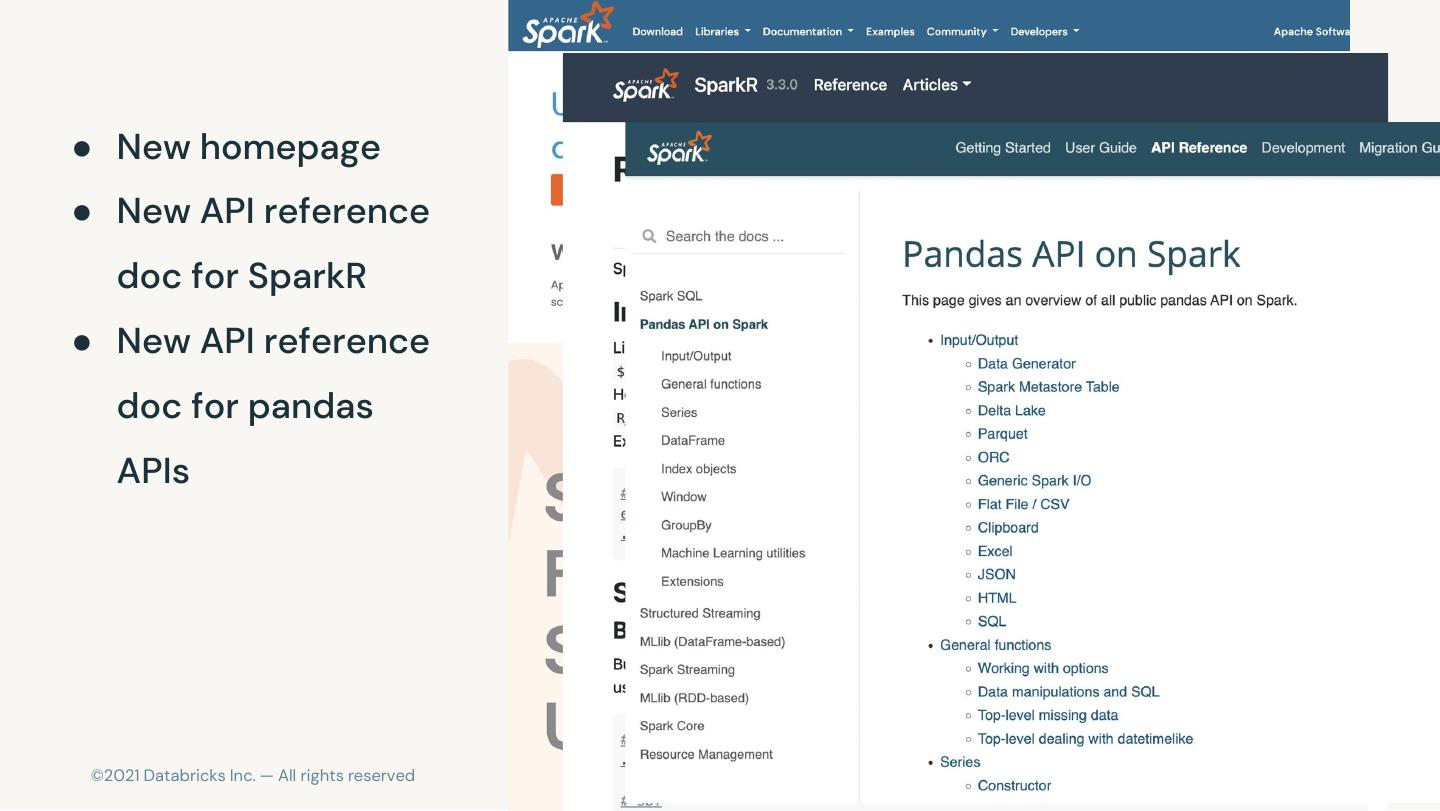Viewport: 1440px width, 811px height.
Task: Open Input/Output in the sidebar
Action: [x=696, y=356]
